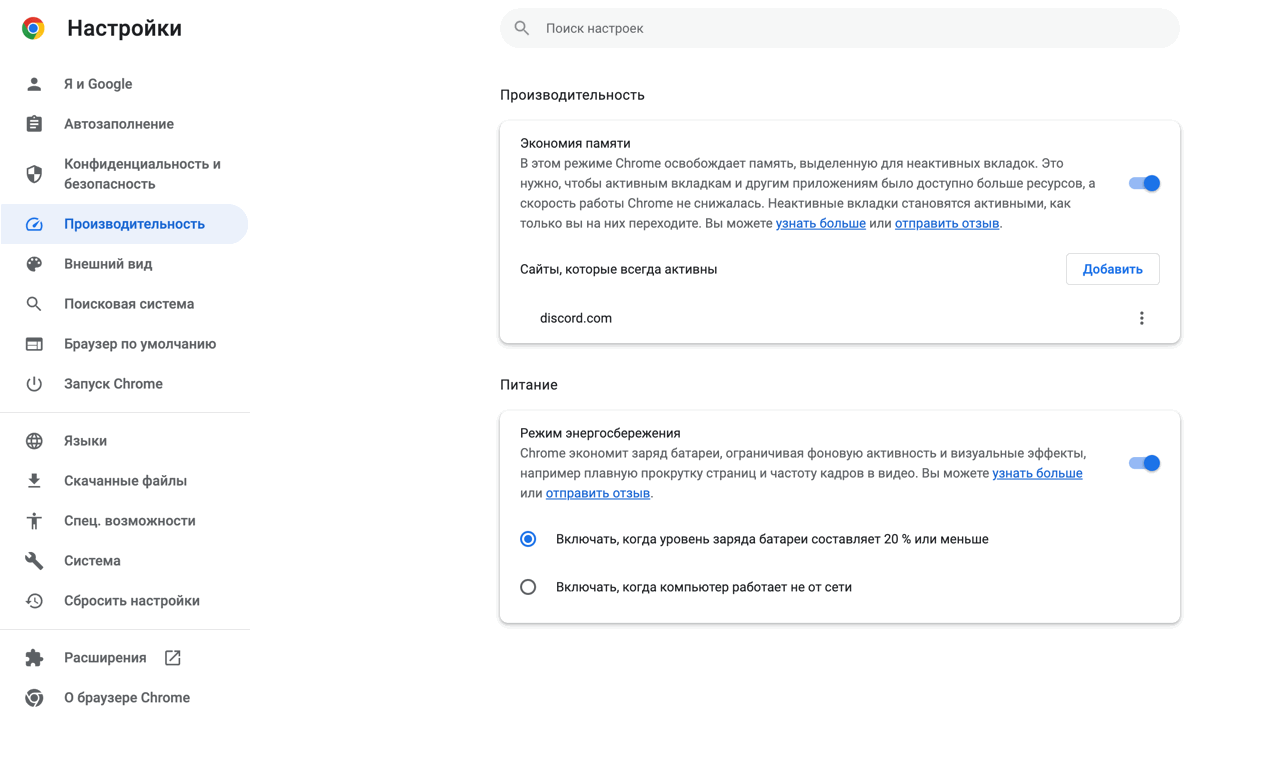Select 'Включать, когда компьютер работает не от сети'
1282x768 pixels.
[x=528, y=587]
